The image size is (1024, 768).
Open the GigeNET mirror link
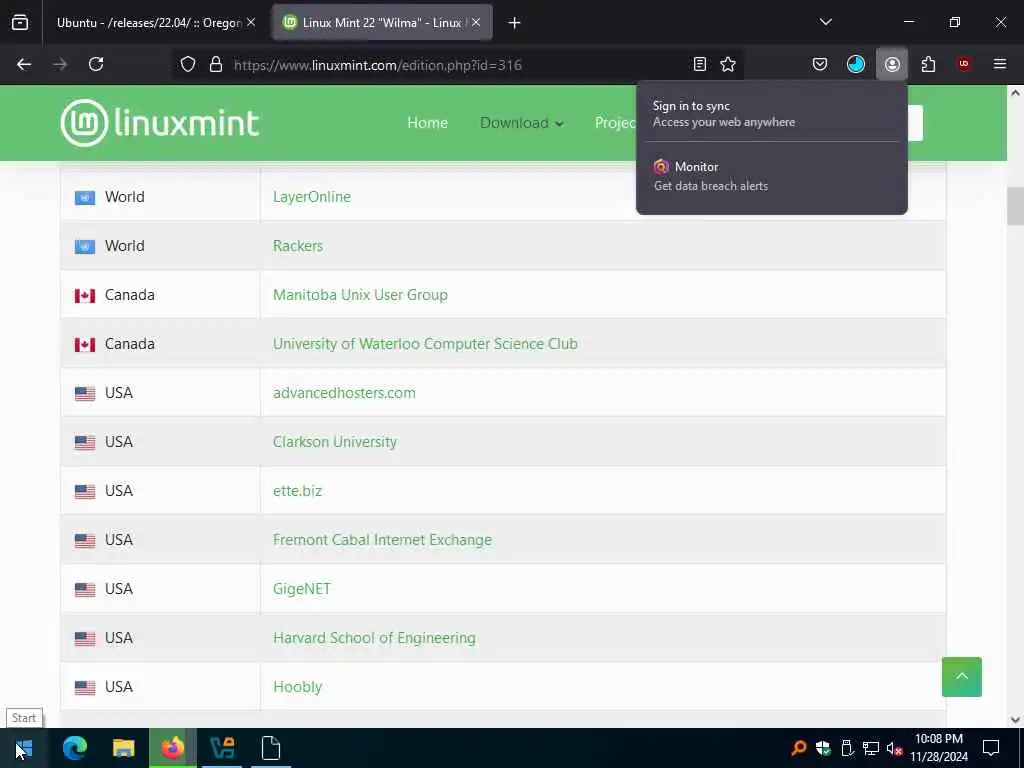[302, 588]
